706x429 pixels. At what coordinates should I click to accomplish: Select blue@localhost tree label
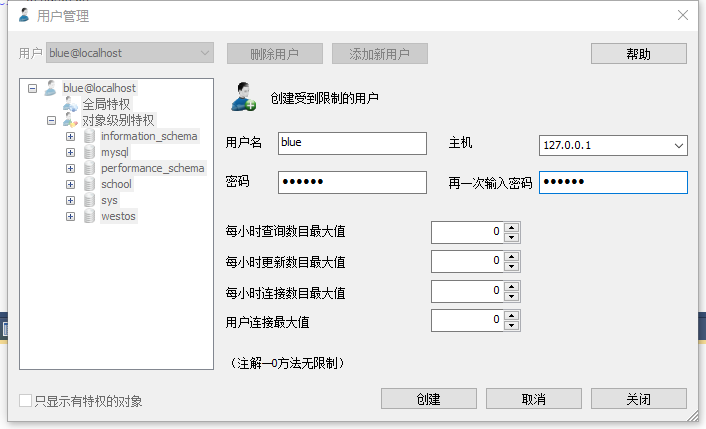[99, 88]
